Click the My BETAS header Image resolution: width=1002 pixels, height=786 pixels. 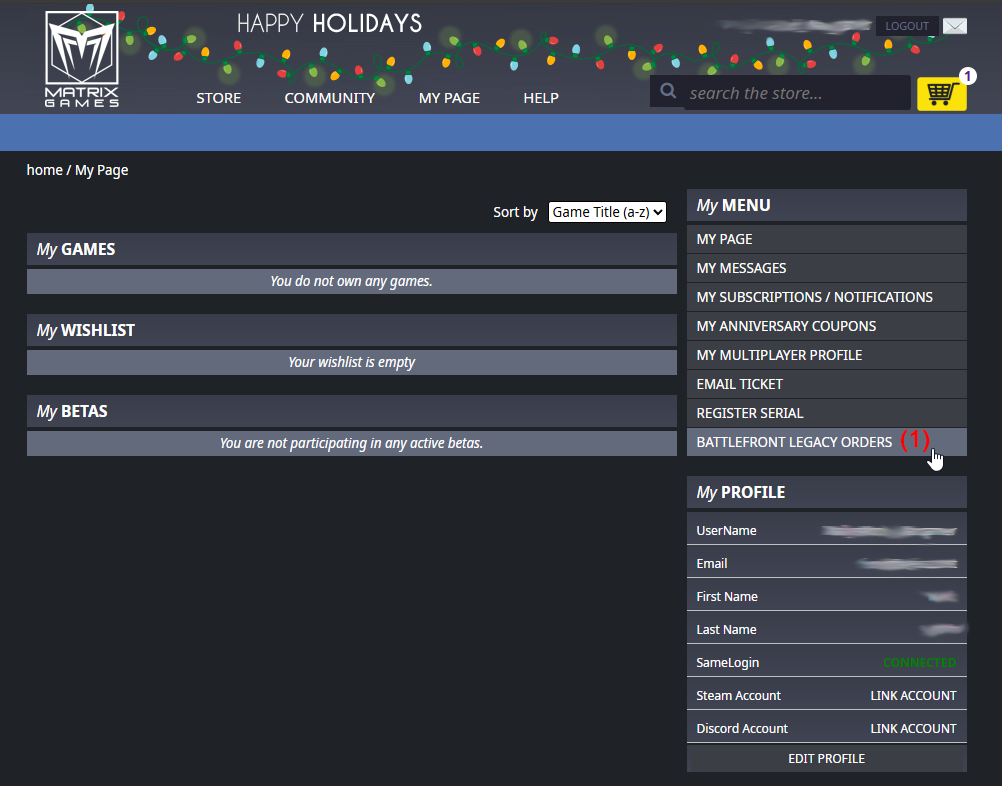coord(351,411)
